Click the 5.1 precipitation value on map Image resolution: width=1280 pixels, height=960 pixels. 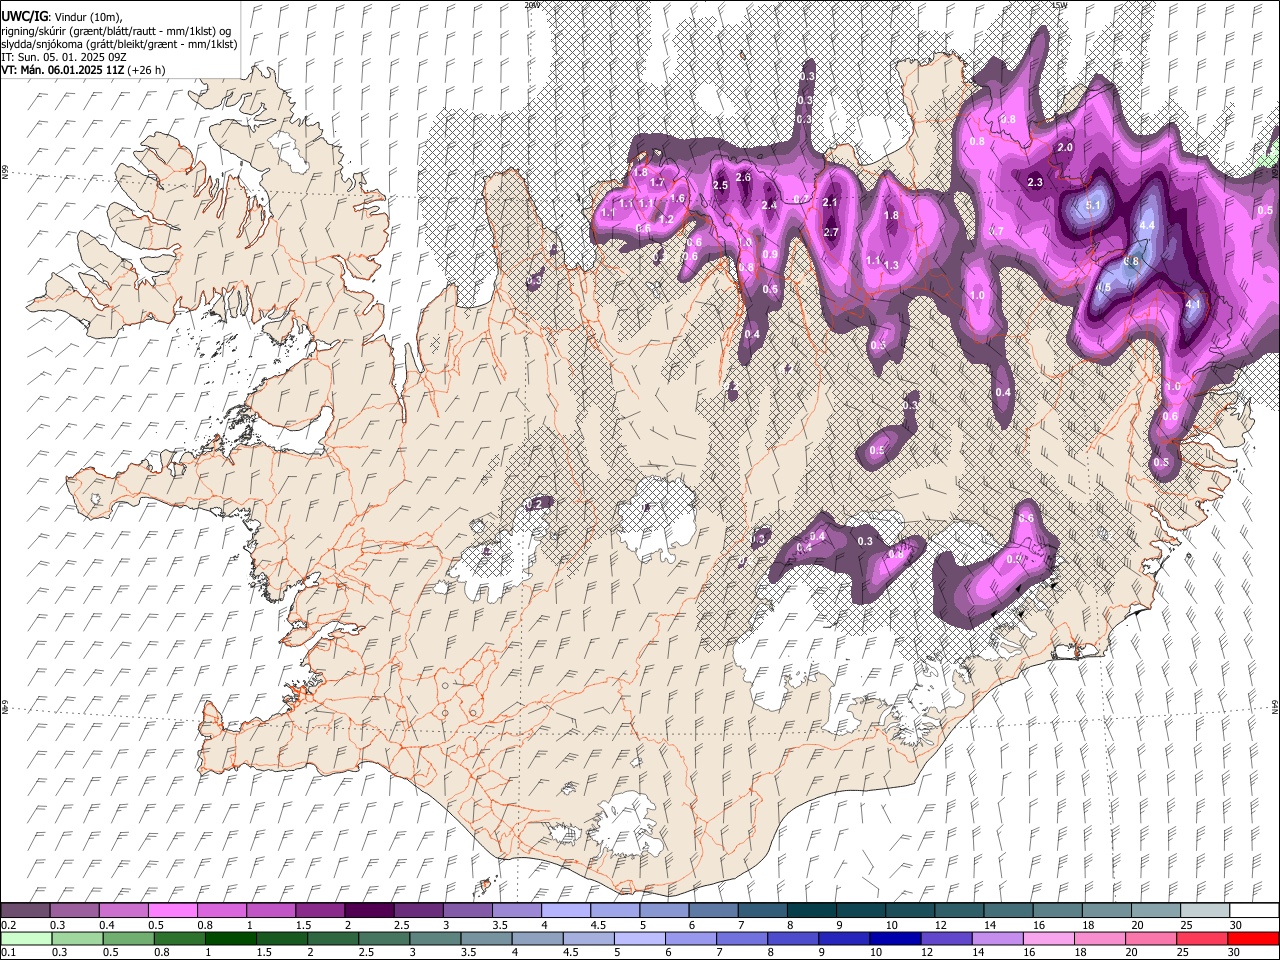(1093, 206)
